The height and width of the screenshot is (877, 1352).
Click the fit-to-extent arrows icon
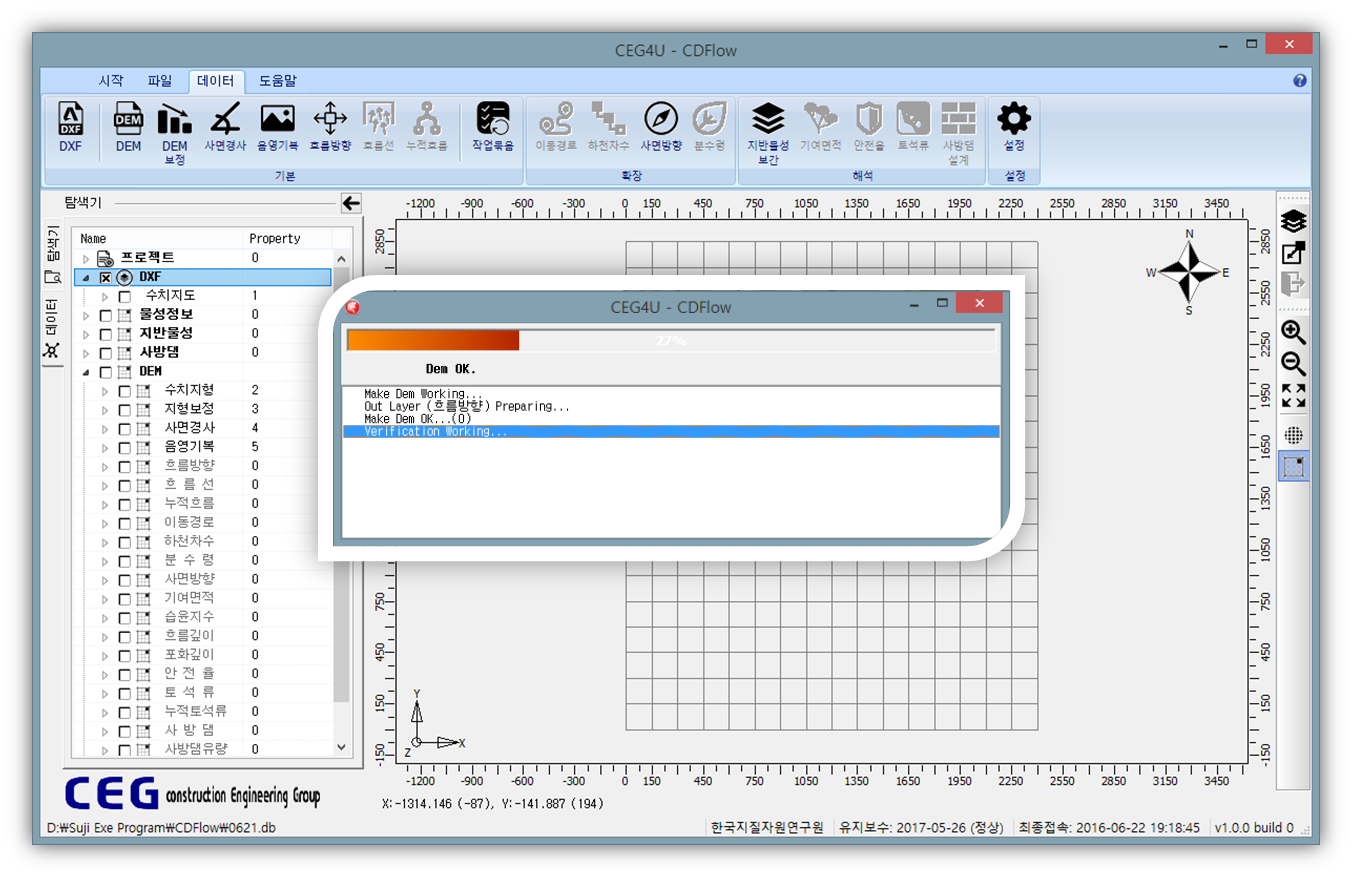click(x=1293, y=395)
